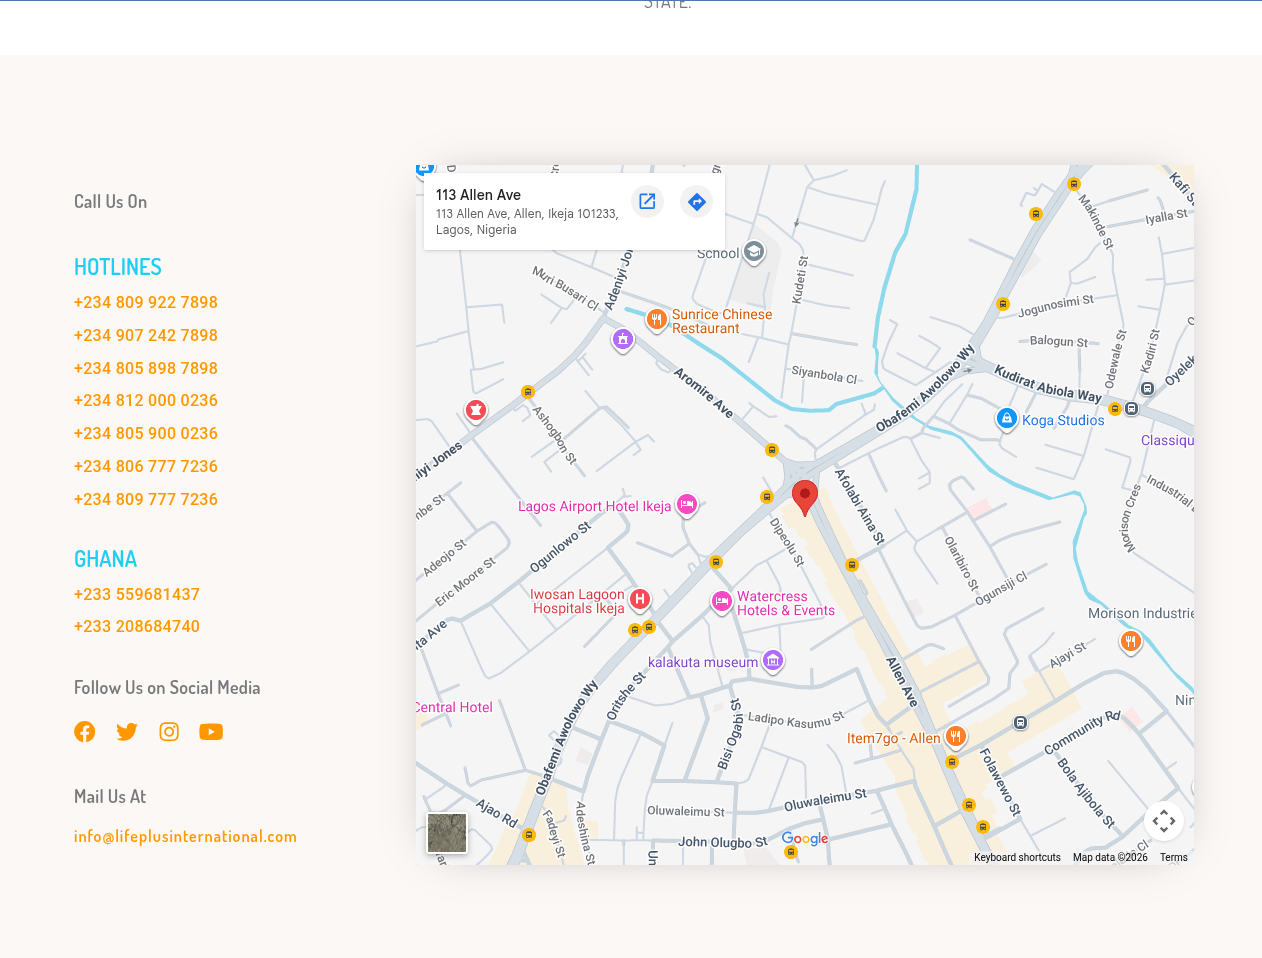1262x958 pixels.
Task: Call hotline +234 805 898 7898
Action: [146, 368]
